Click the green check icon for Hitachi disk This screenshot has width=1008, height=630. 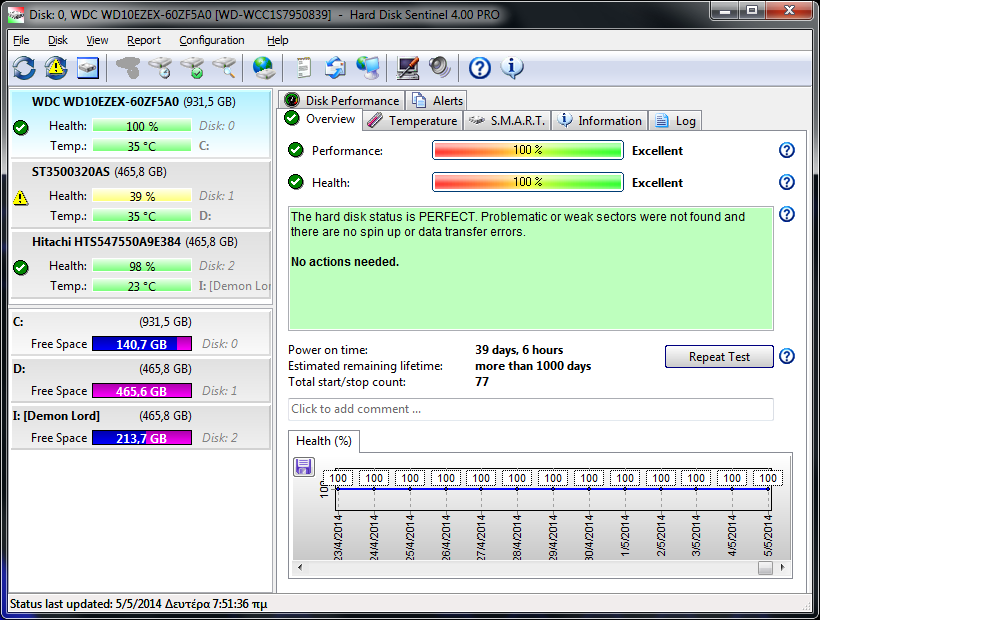point(21,267)
